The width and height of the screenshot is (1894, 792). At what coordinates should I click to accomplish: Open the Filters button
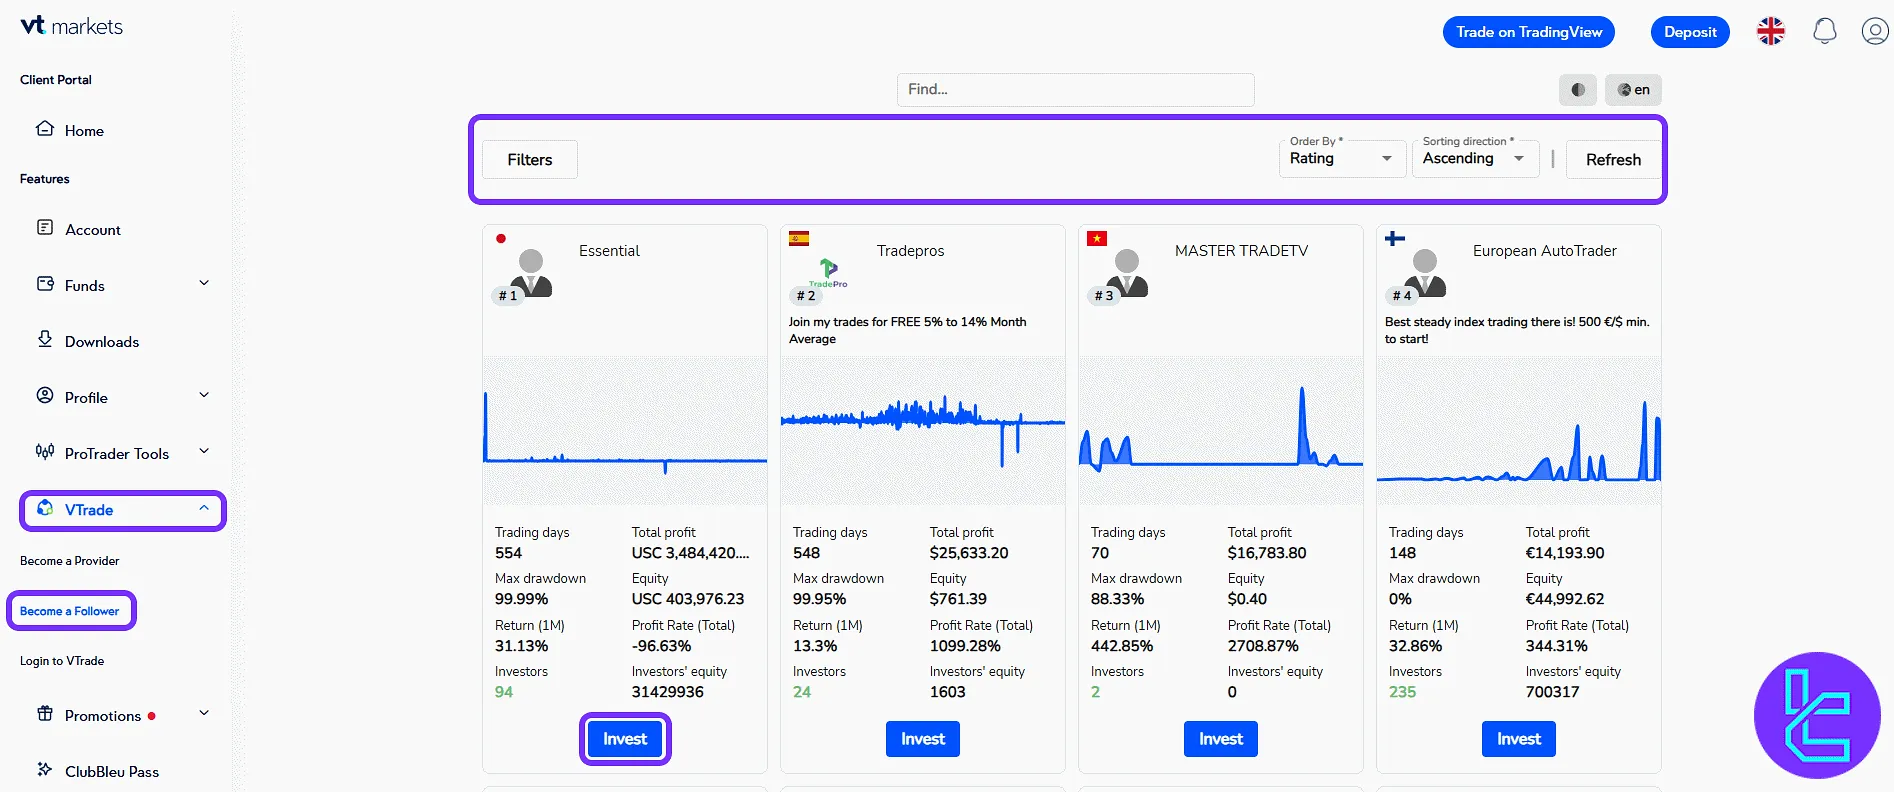click(530, 160)
